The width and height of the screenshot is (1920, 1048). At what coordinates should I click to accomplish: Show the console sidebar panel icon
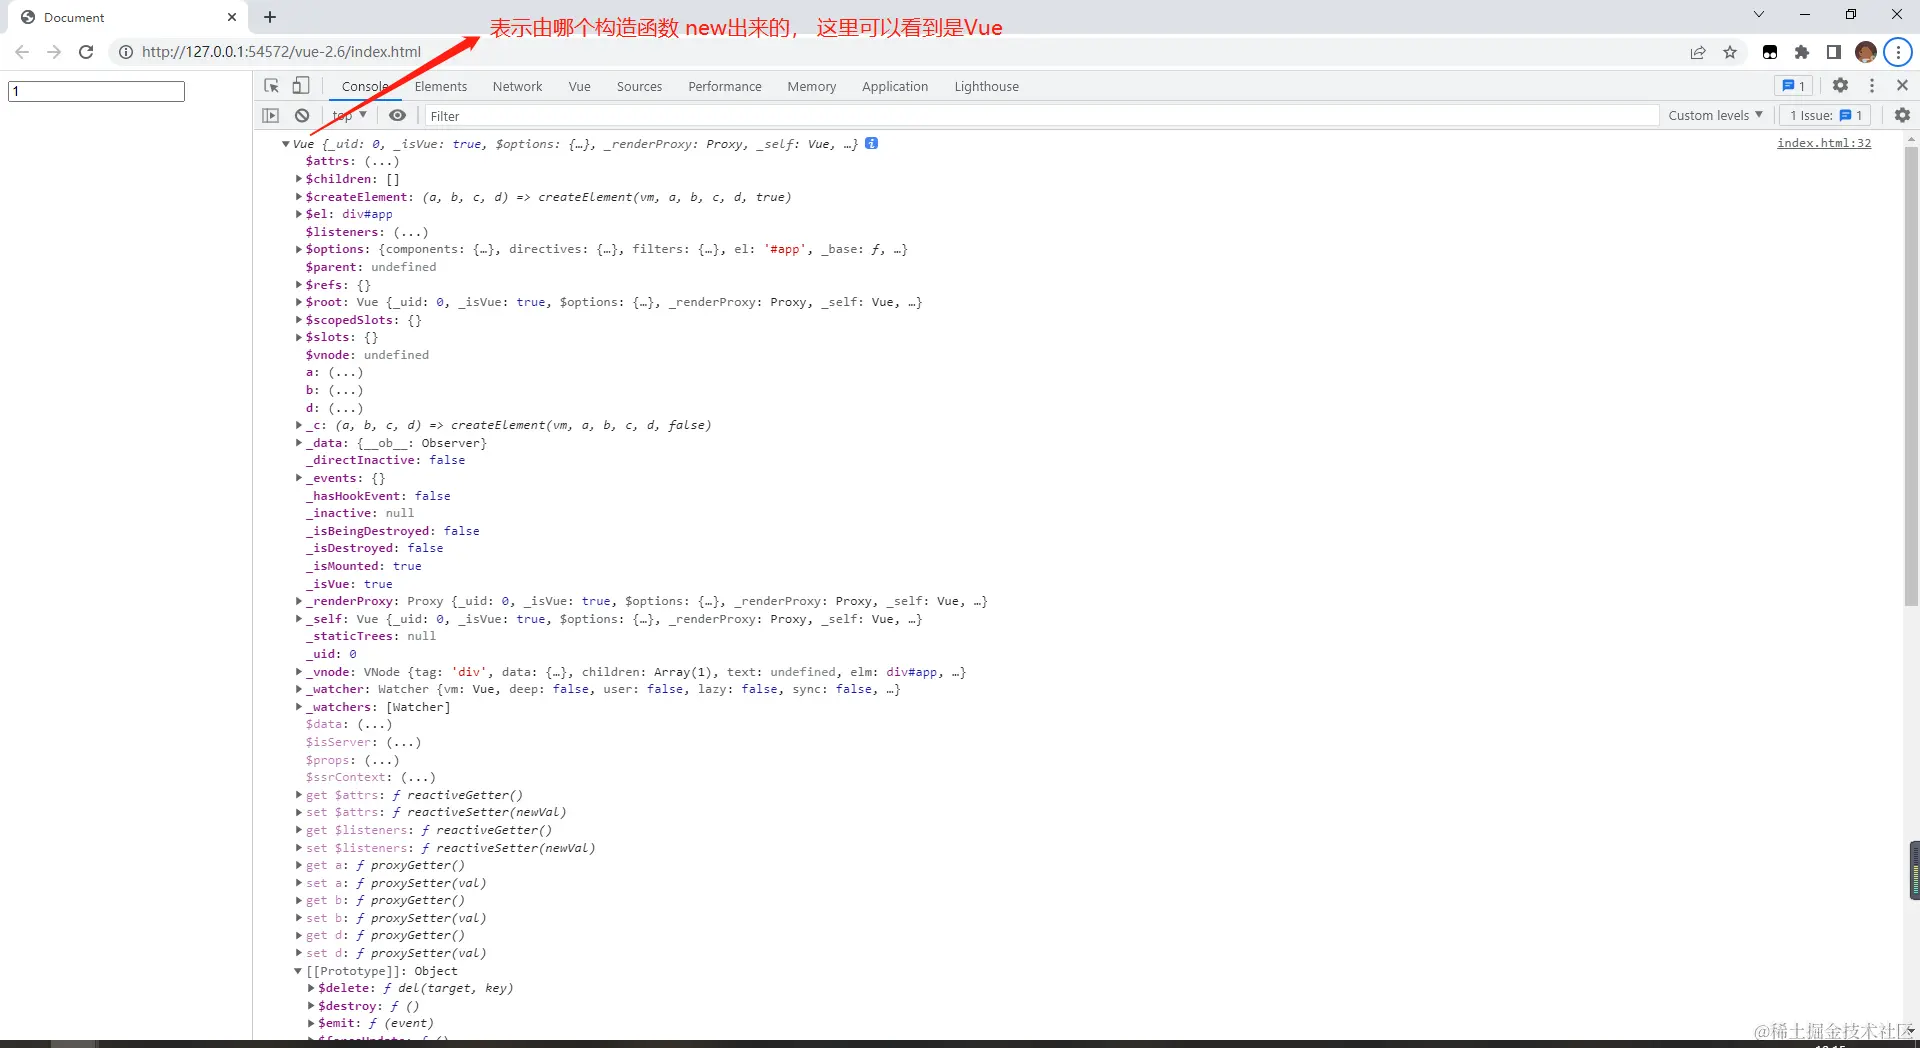(x=271, y=116)
